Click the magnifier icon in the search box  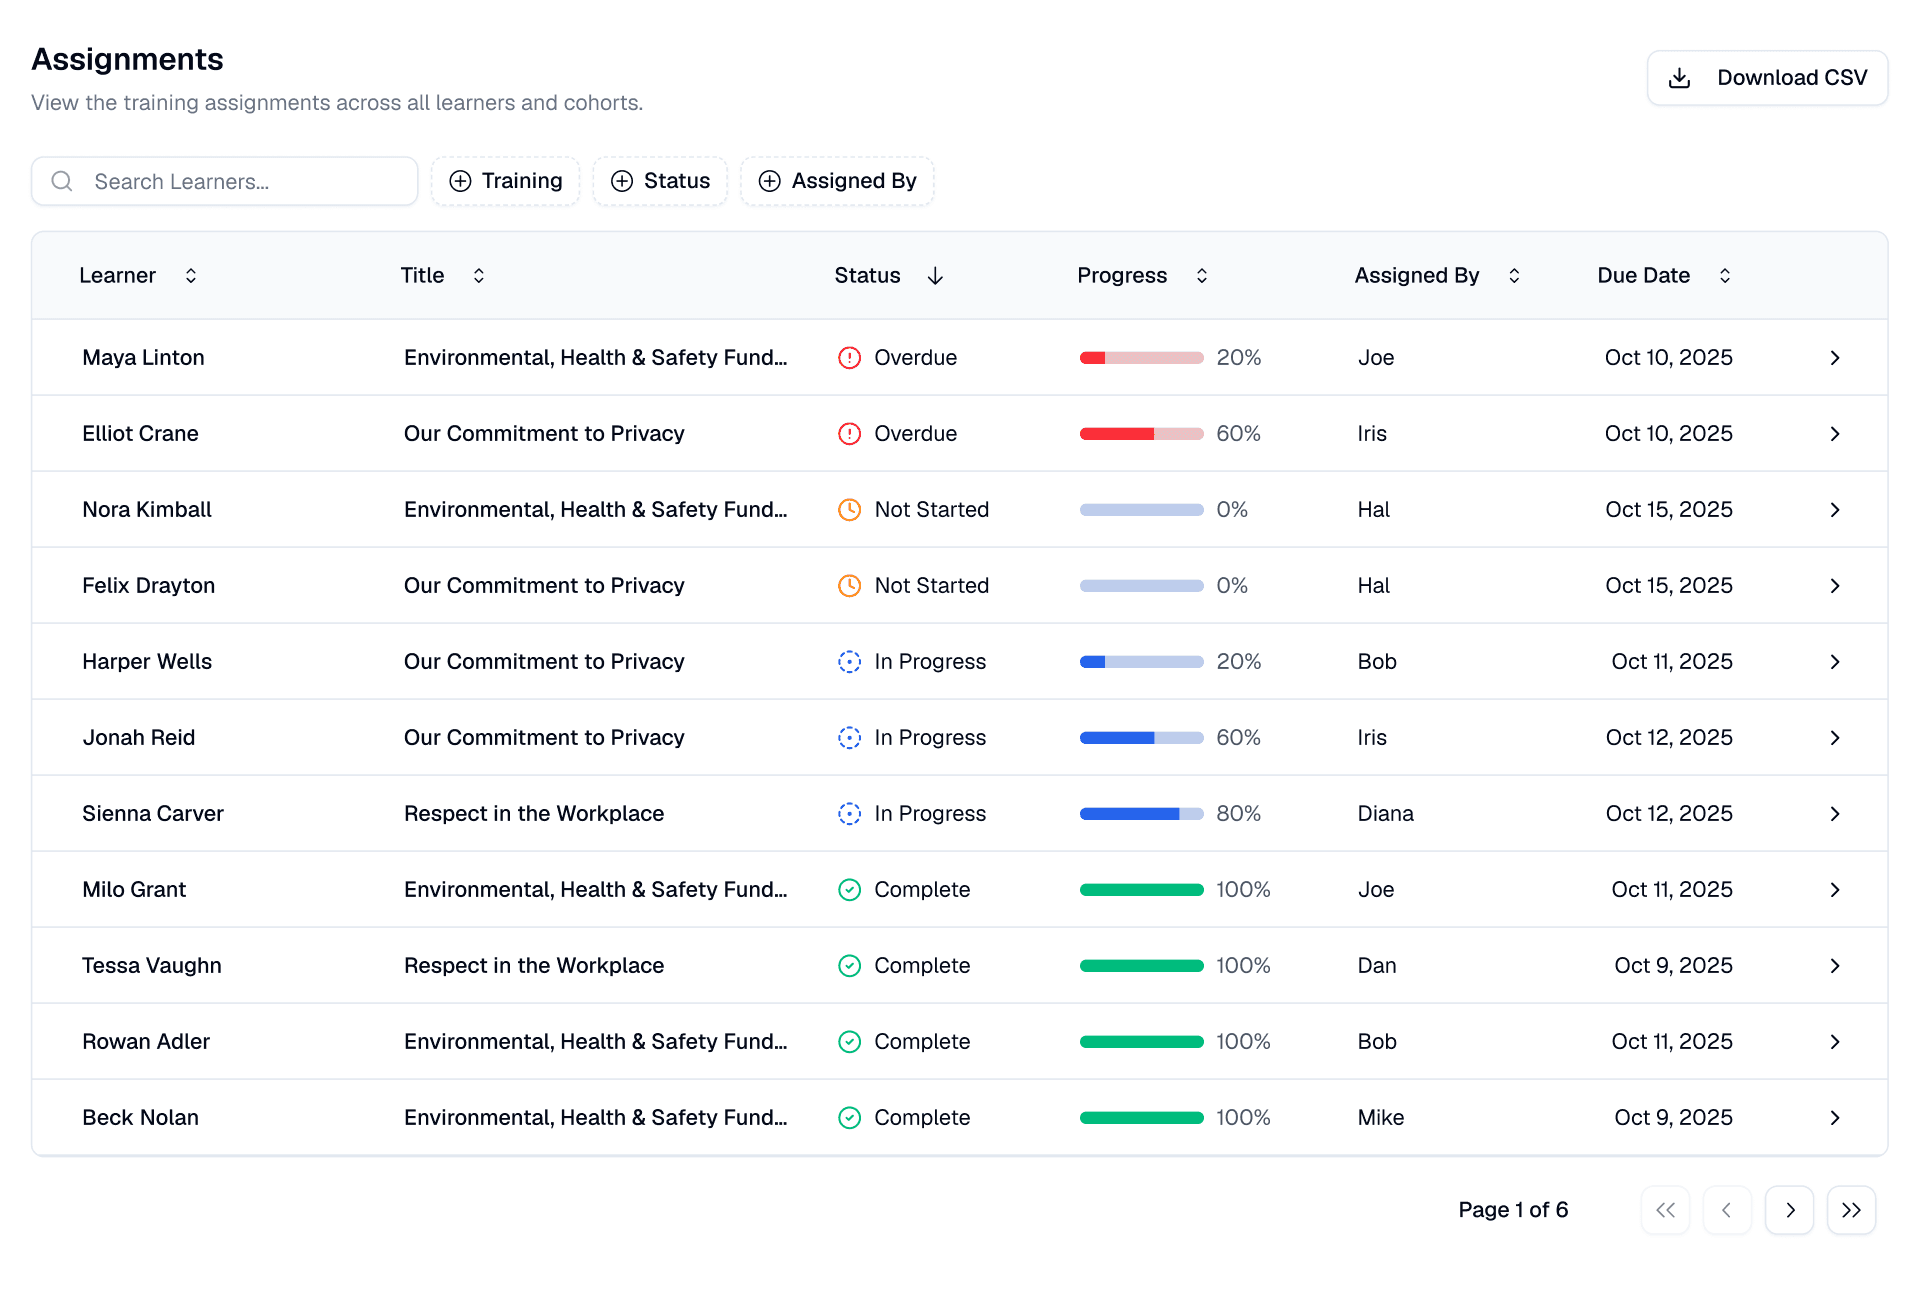[62, 181]
